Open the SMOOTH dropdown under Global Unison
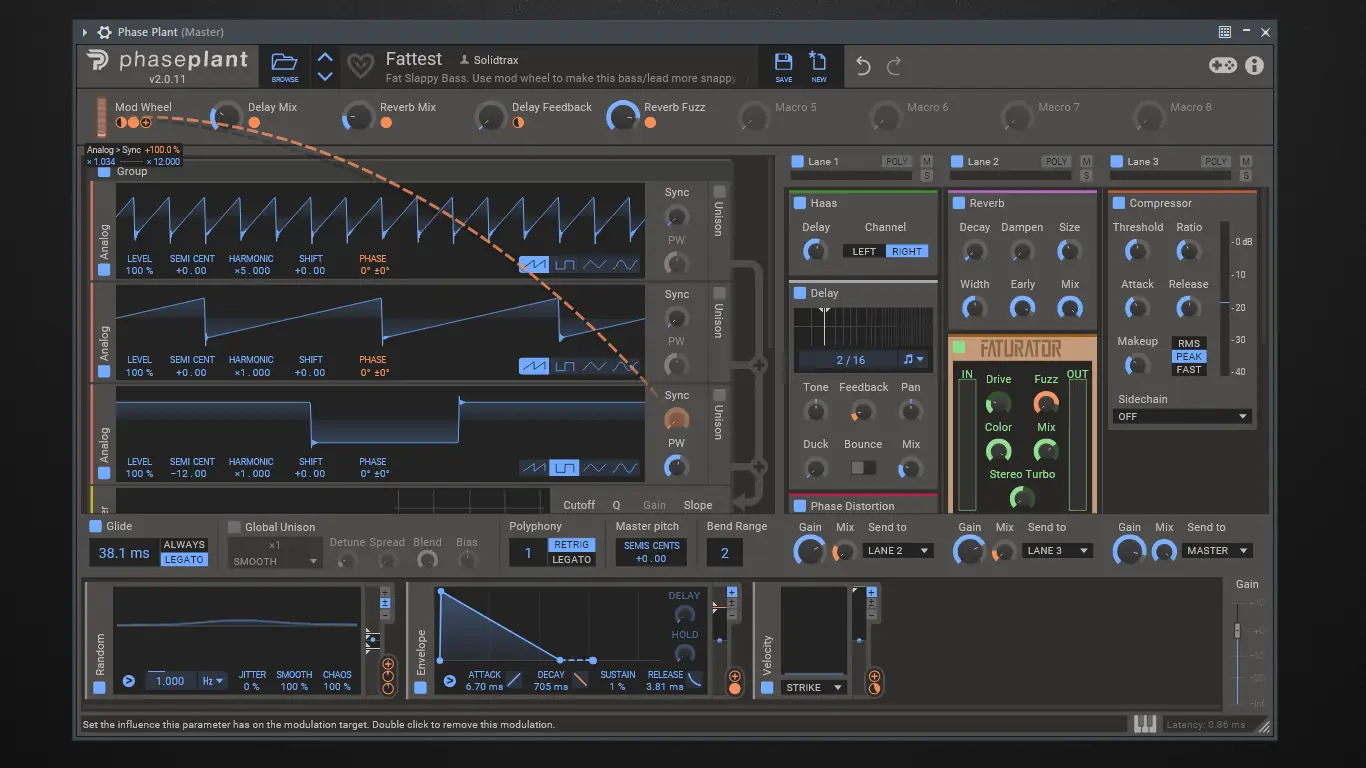This screenshot has width=1366, height=768. [x=275, y=561]
